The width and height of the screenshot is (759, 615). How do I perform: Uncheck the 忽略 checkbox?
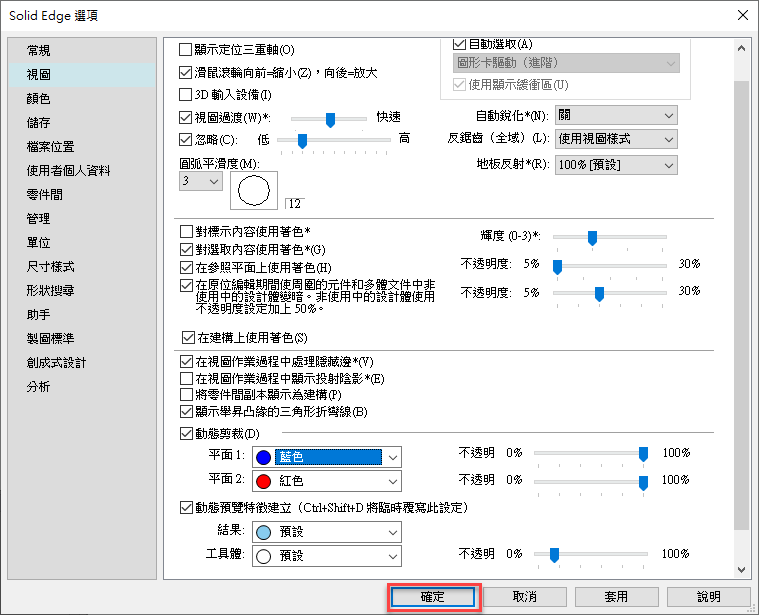[x=185, y=139]
